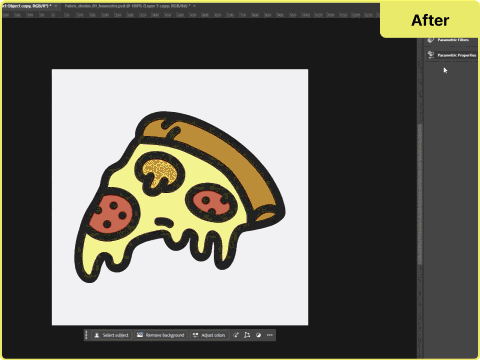
Task: Open the three-dots more options menu
Action: pyautogui.click(x=270, y=335)
